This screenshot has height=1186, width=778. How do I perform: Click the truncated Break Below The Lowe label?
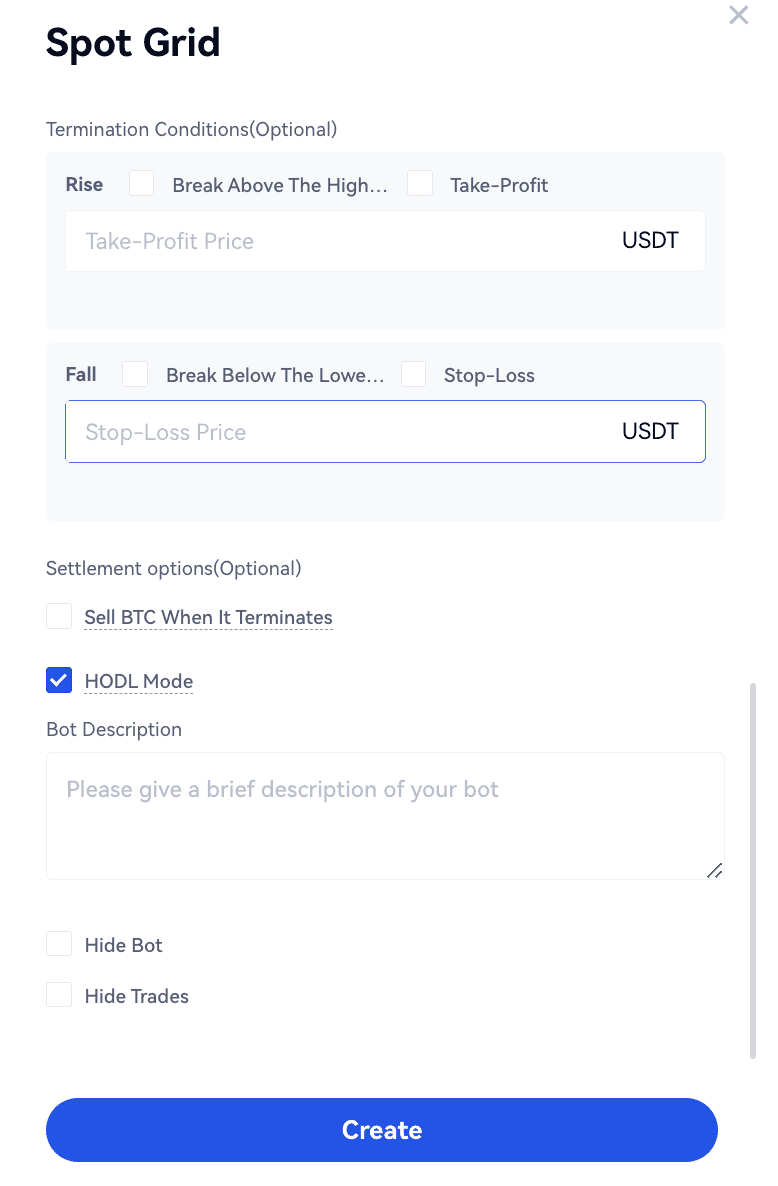coord(275,376)
